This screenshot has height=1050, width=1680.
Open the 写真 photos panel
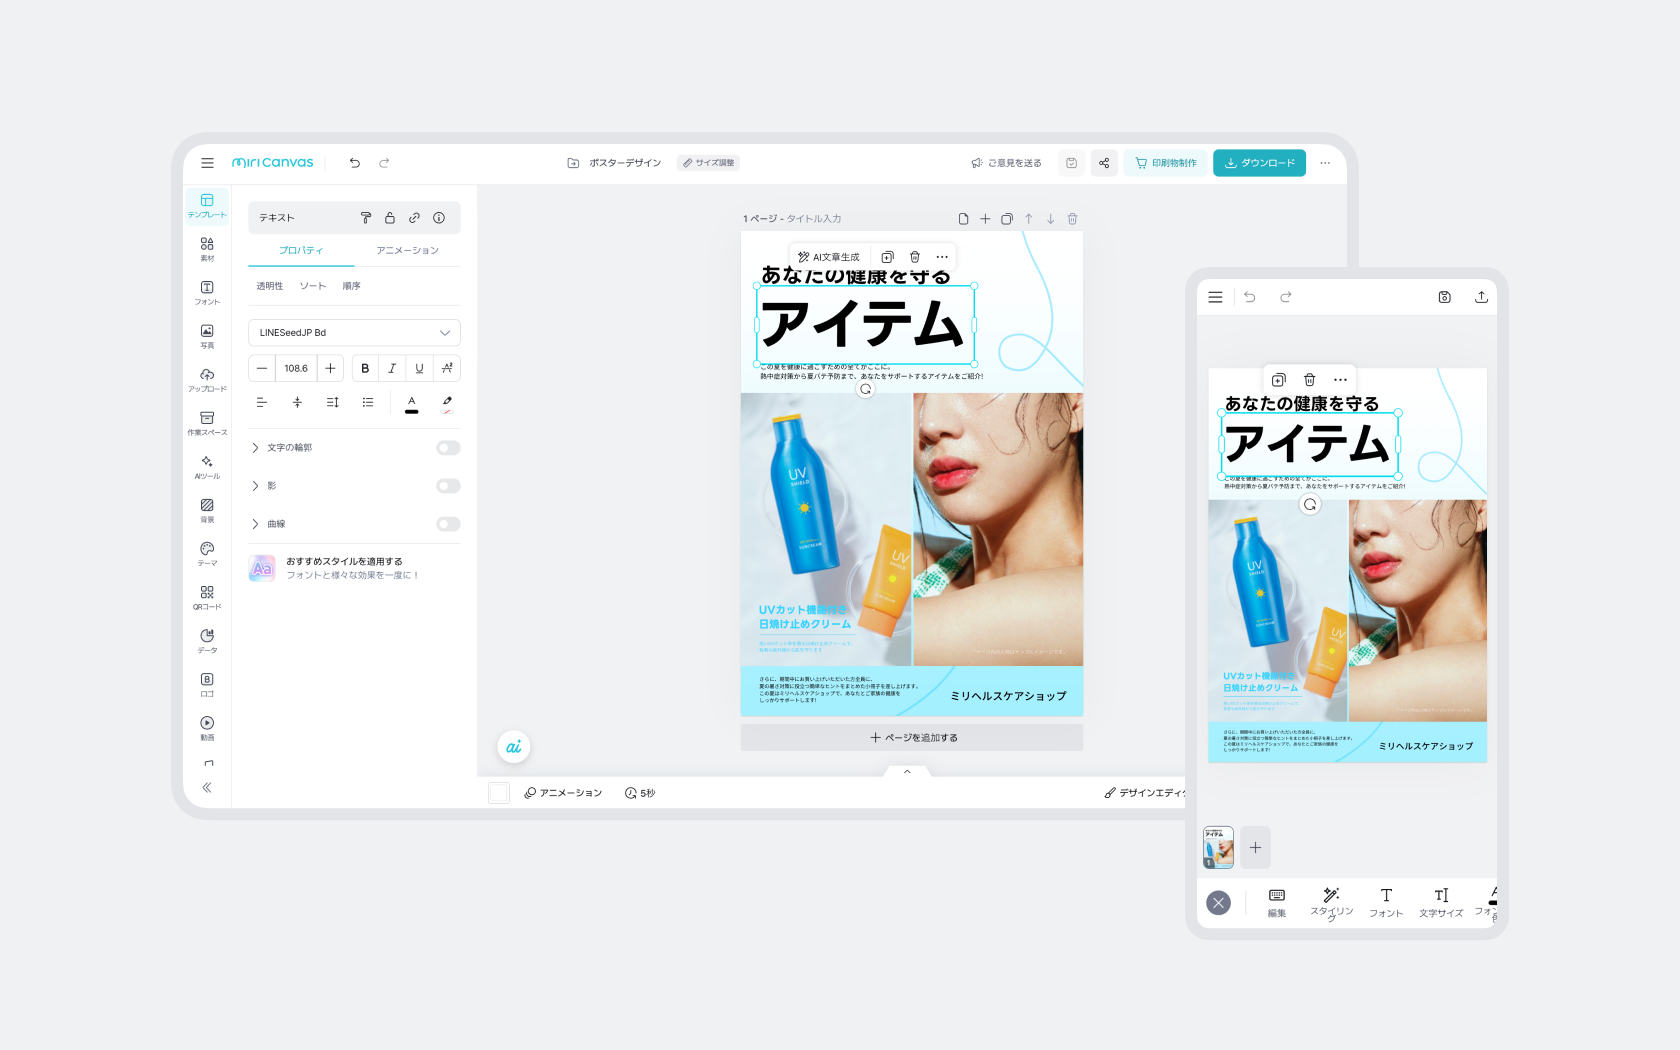[x=207, y=336]
